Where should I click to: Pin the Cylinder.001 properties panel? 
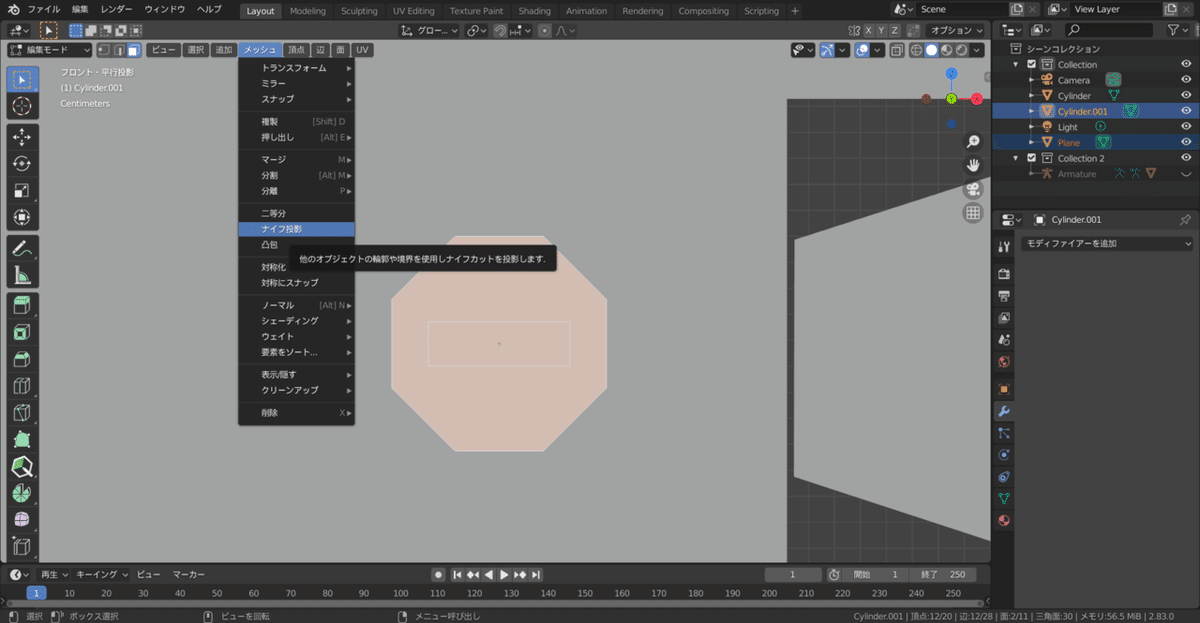coord(1185,220)
